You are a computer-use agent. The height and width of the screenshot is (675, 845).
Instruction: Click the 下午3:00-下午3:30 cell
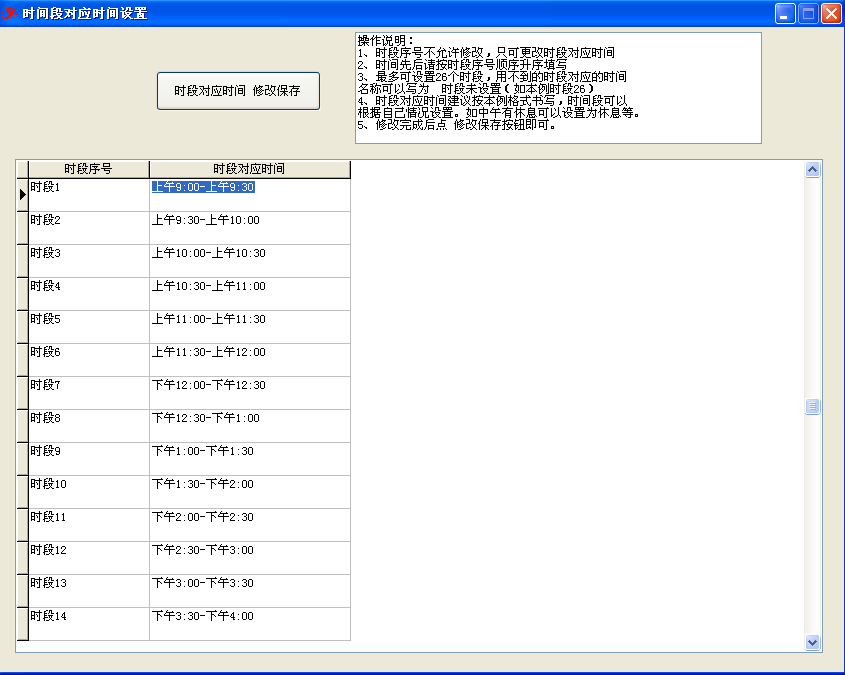coord(250,591)
